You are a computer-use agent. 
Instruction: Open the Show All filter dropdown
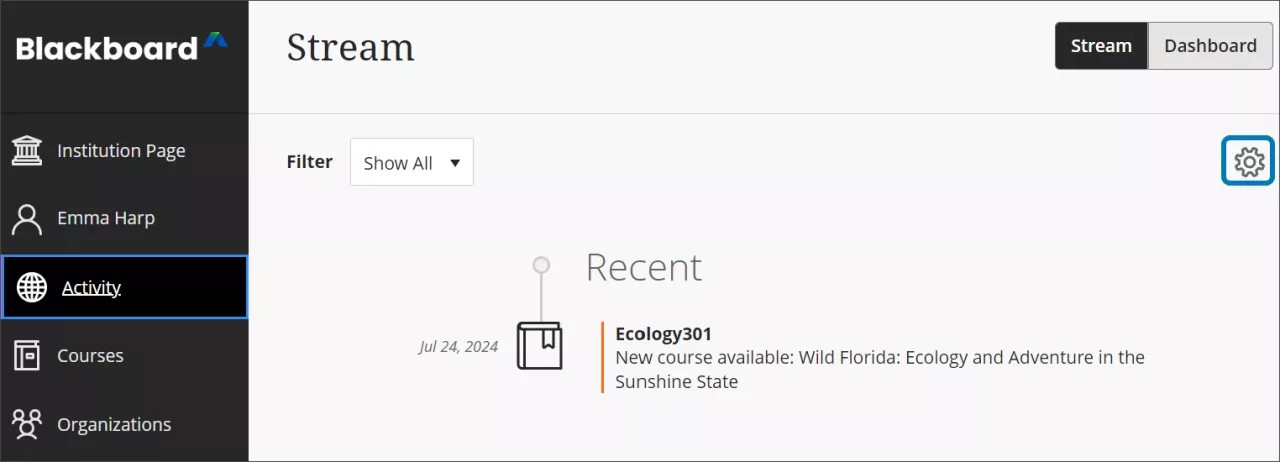411,163
